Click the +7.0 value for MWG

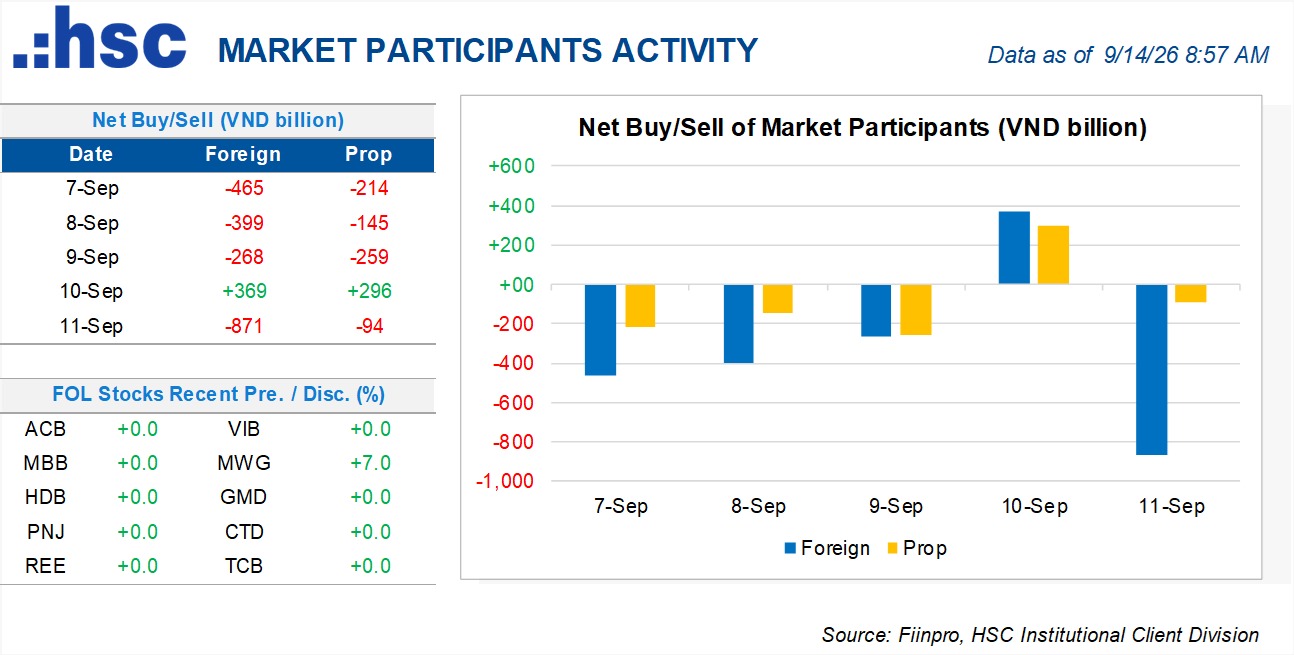(x=370, y=463)
